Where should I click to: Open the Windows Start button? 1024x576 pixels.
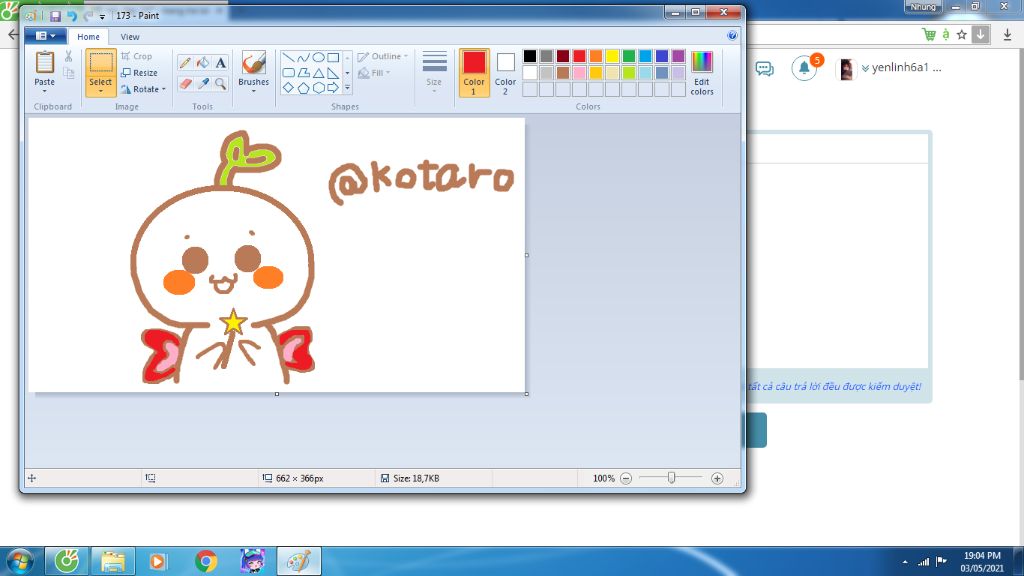19,561
